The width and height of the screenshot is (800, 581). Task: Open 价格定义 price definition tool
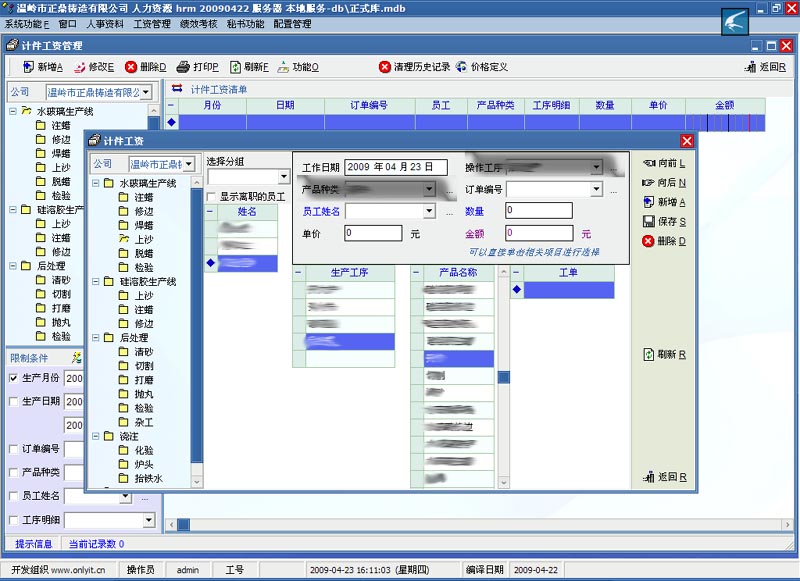482,67
